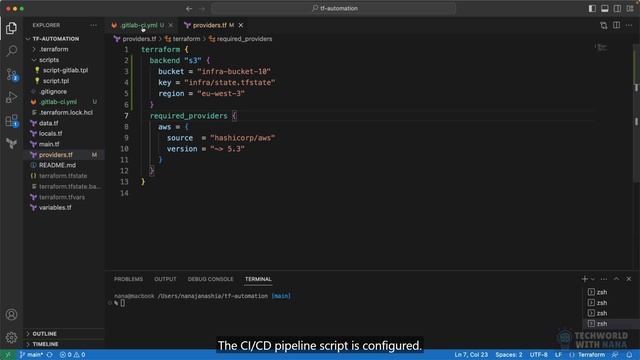Open script.tpl file

[x=56, y=81]
